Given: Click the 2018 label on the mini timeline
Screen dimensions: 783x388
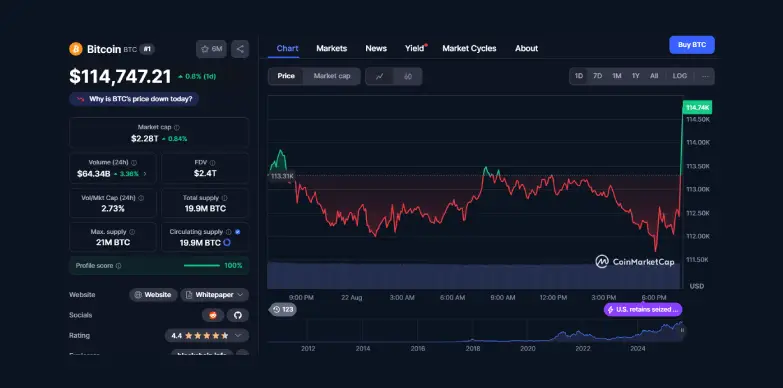Looking at the screenshot, I should pyautogui.click(x=473, y=349).
